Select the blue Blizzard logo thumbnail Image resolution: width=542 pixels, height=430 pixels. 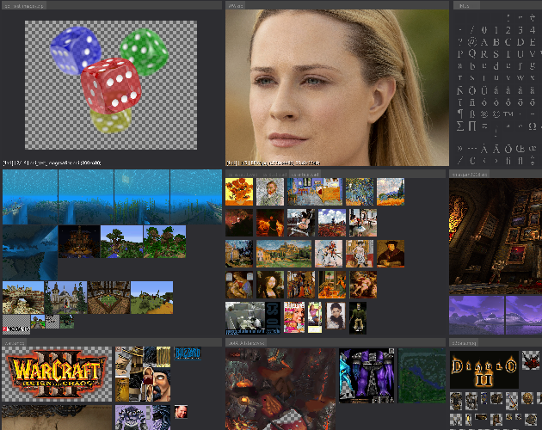(x=188, y=354)
